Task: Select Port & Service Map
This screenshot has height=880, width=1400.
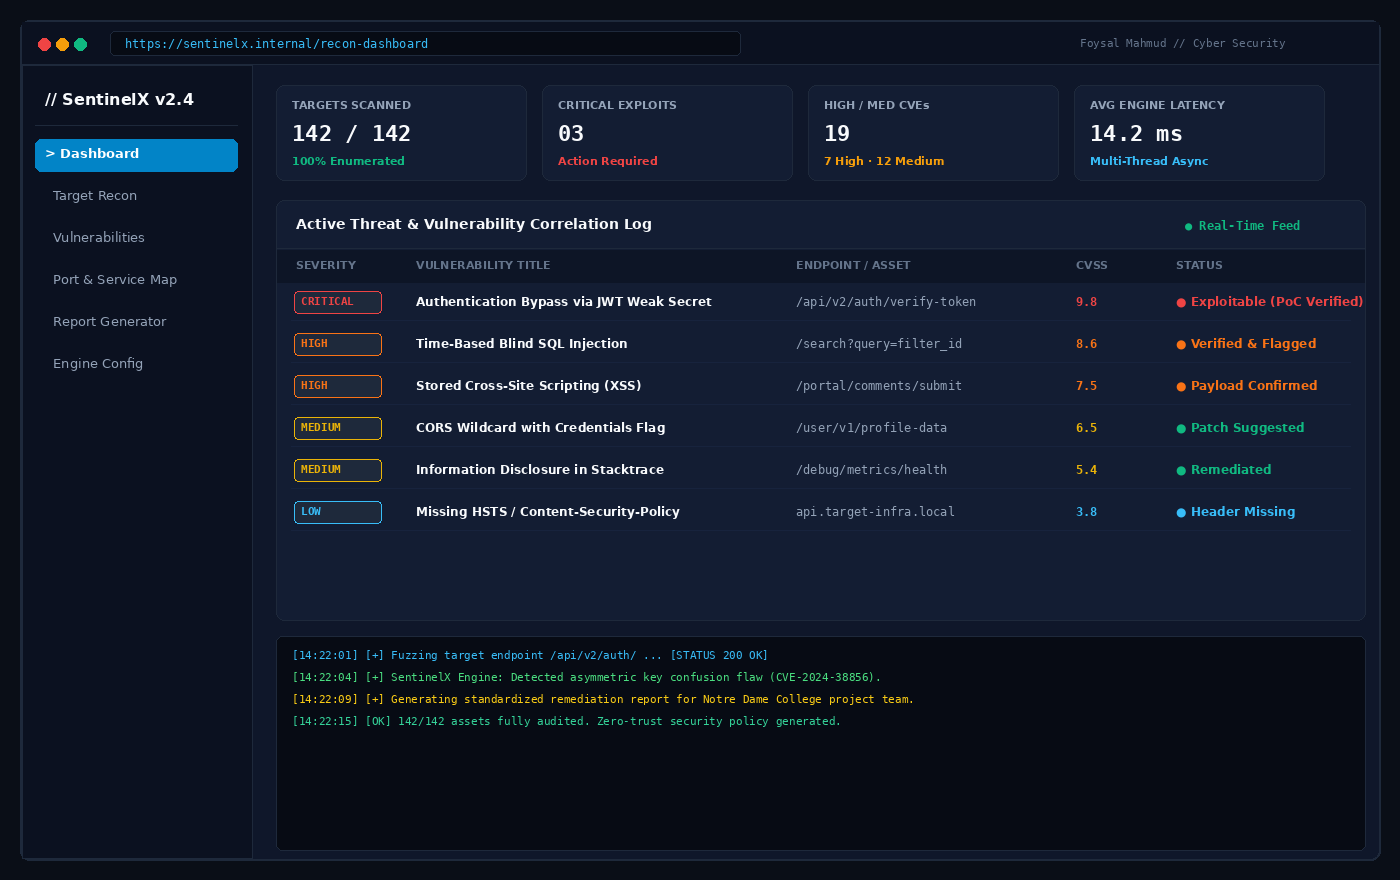Action: (115, 280)
